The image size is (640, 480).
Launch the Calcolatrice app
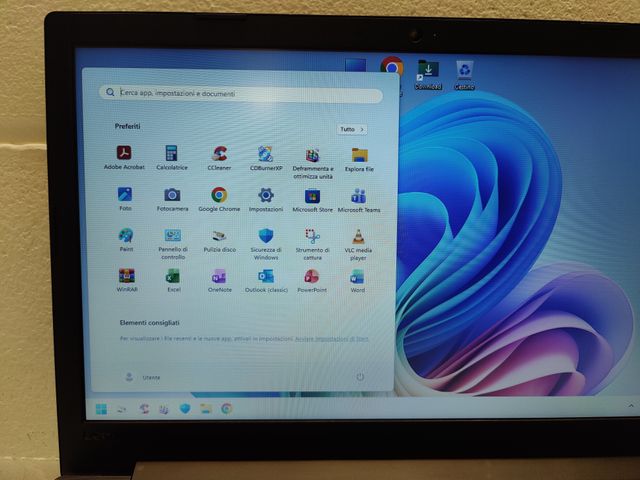171,157
